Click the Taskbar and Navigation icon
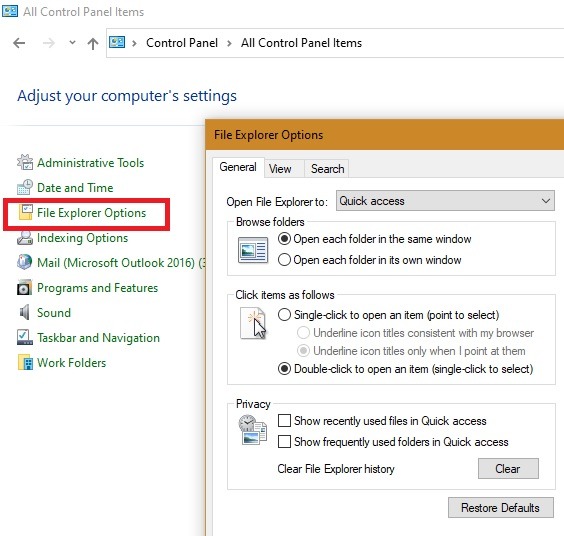Viewport: 564px width, 536px height. [x=24, y=337]
